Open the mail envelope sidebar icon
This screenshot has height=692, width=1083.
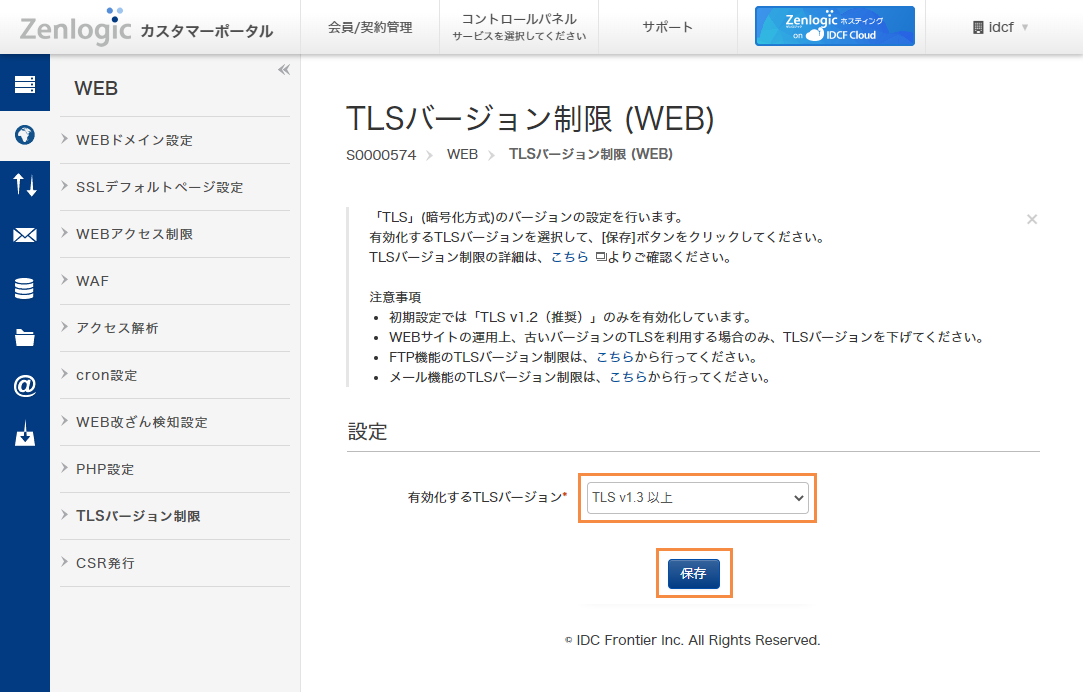(25, 236)
